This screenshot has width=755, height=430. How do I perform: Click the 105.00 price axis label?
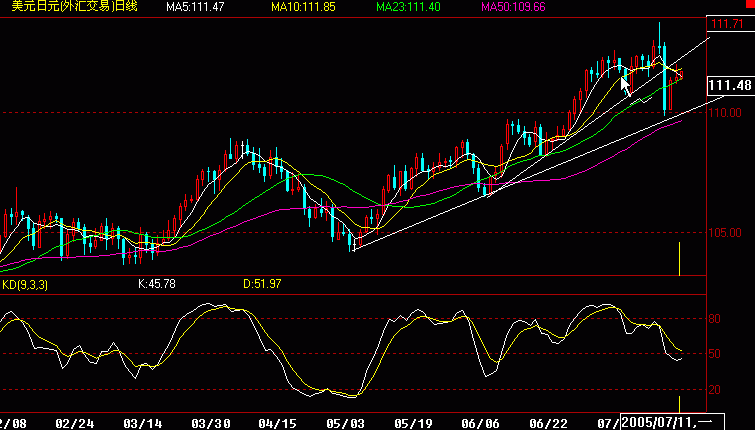click(x=725, y=233)
